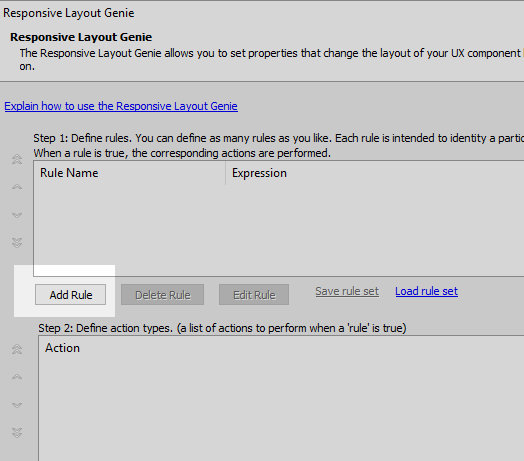This screenshot has height=461, width=524.
Task: Click move-to-top arrow beside Action list
Action: tap(17, 349)
